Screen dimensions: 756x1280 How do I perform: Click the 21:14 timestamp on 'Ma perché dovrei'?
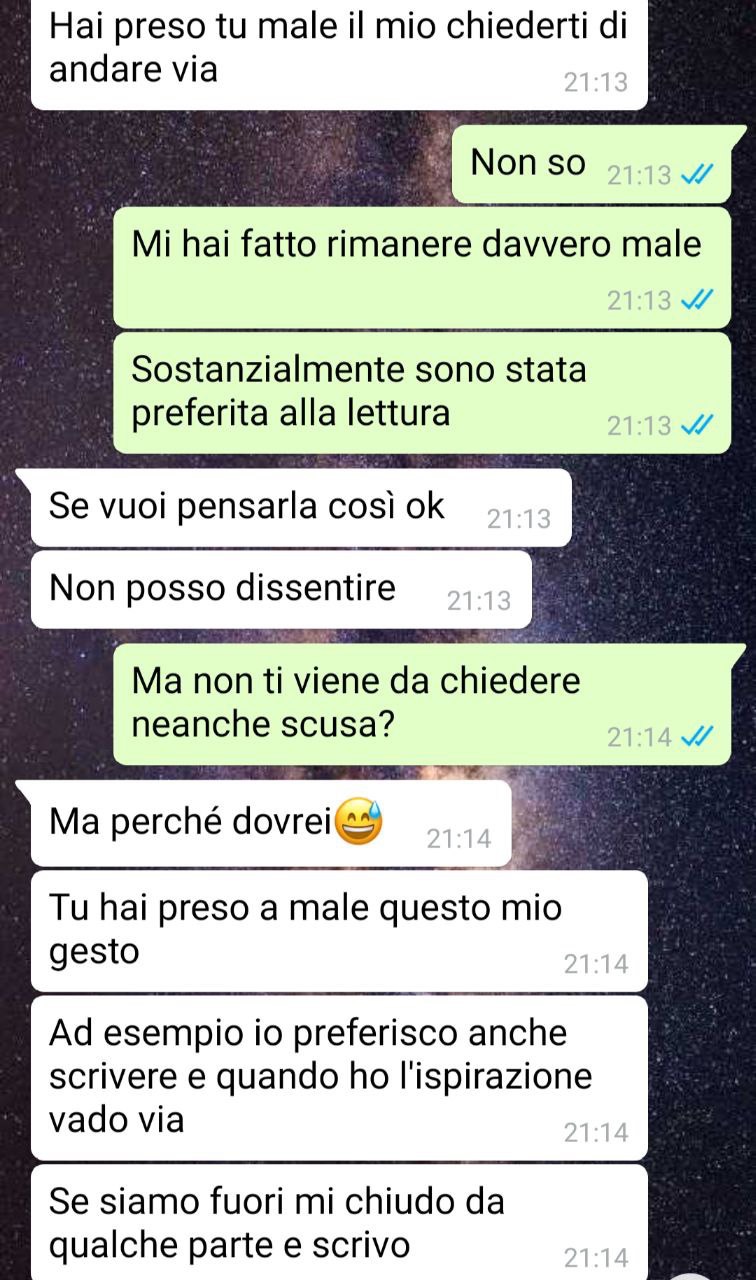click(459, 839)
